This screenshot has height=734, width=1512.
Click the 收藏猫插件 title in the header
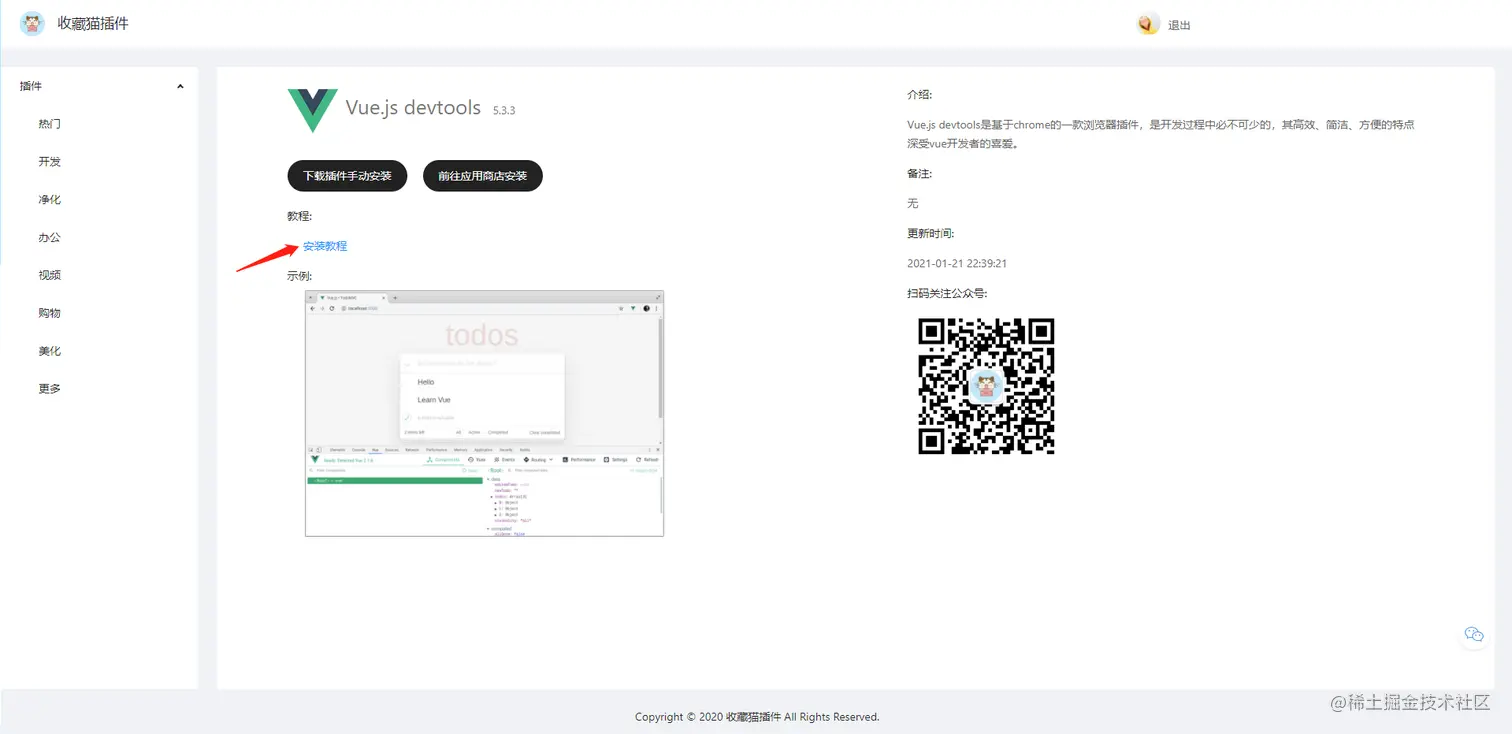tap(93, 23)
